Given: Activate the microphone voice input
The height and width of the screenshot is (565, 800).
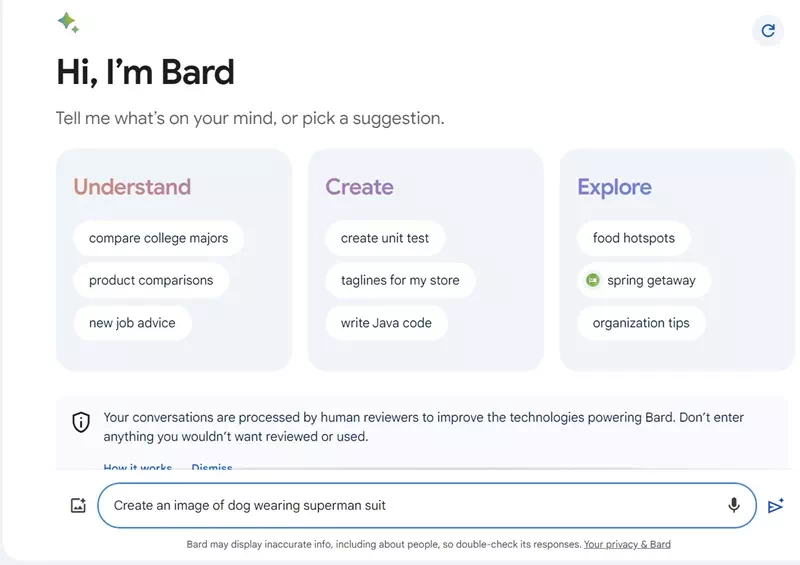Looking at the screenshot, I should click(734, 505).
